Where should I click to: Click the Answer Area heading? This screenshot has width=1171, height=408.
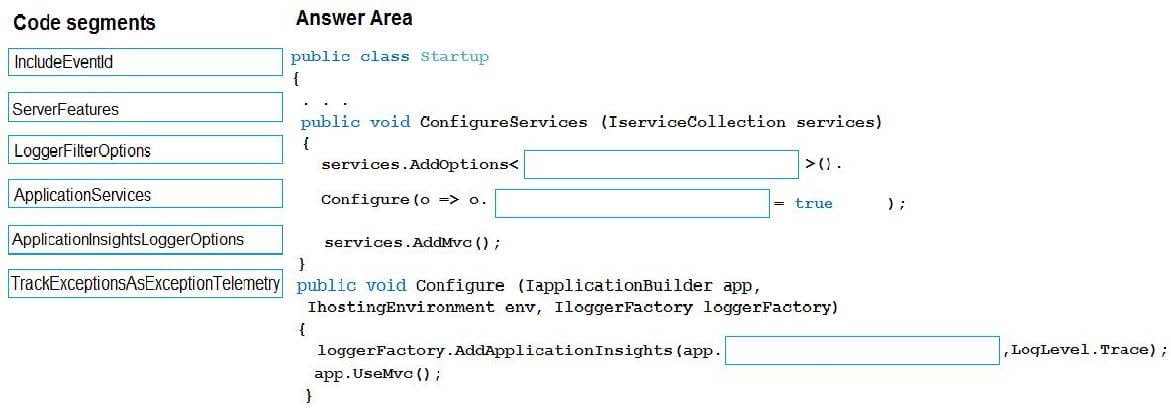click(x=354, y=18)
